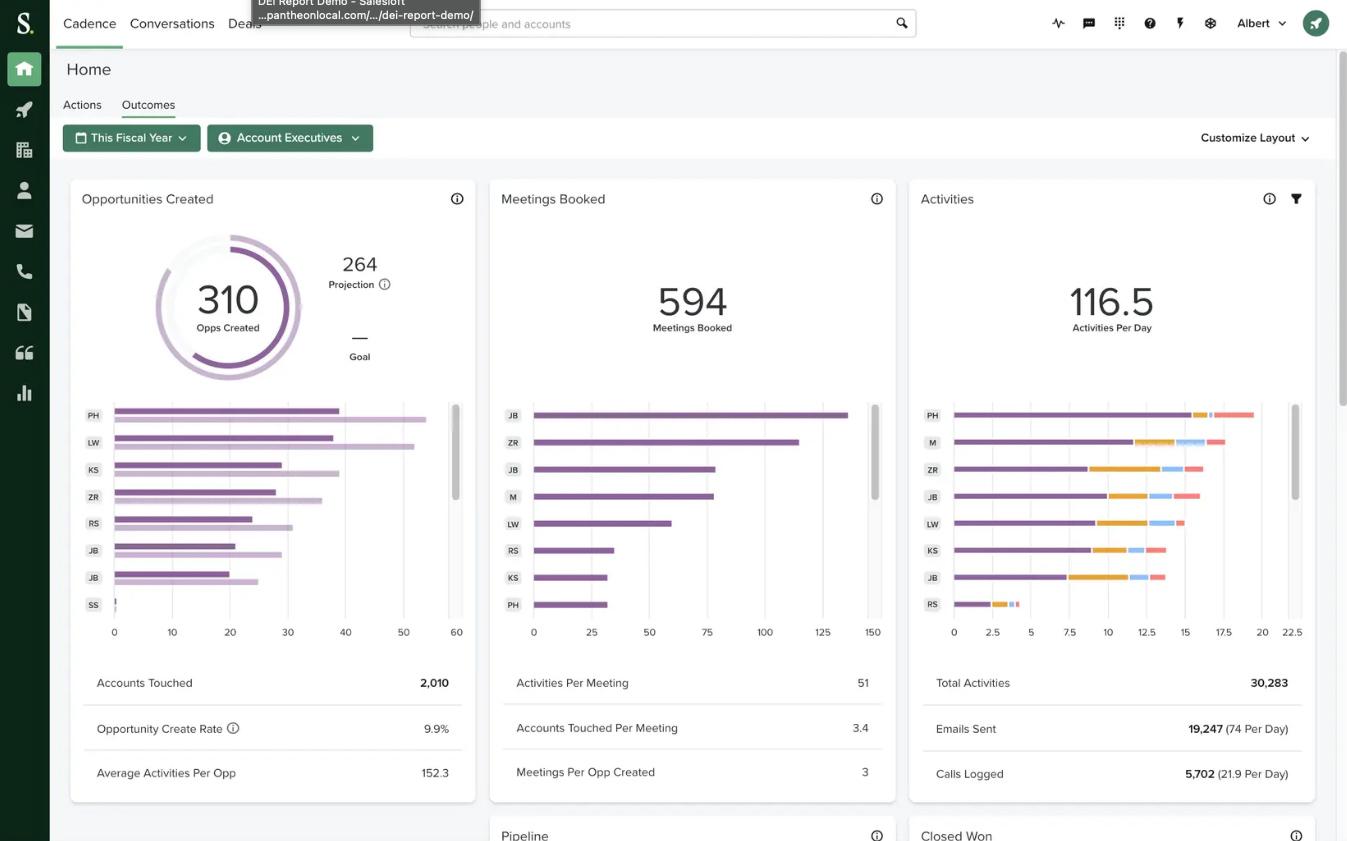Open Templates via sidebar document icon

24,313
